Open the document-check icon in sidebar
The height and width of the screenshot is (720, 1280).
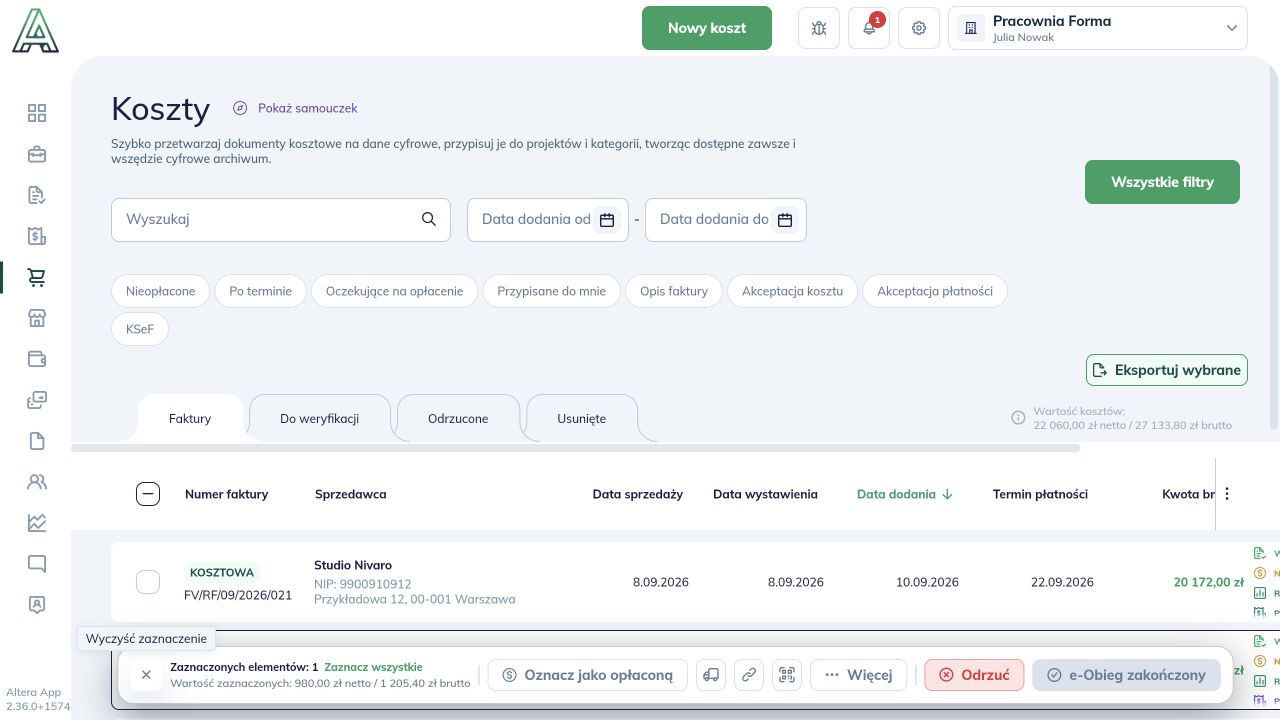(x=37, y=195)
